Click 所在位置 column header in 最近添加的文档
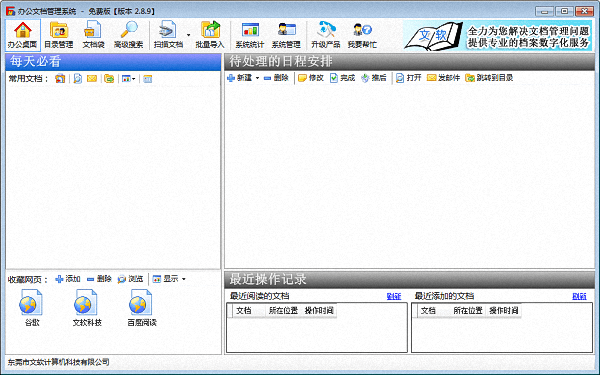The height and width of the screenshot is (375, 600). tap(468, 311)
